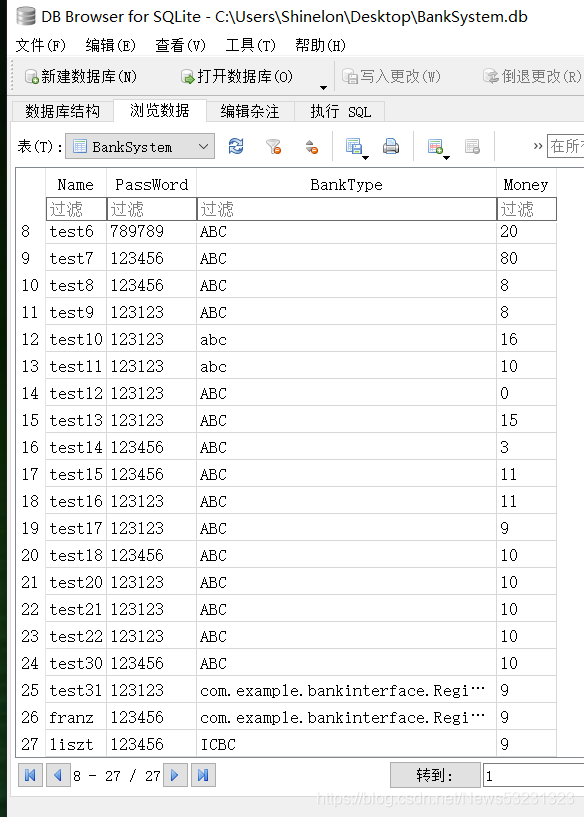Click the 转到: button

coord(435,775)
